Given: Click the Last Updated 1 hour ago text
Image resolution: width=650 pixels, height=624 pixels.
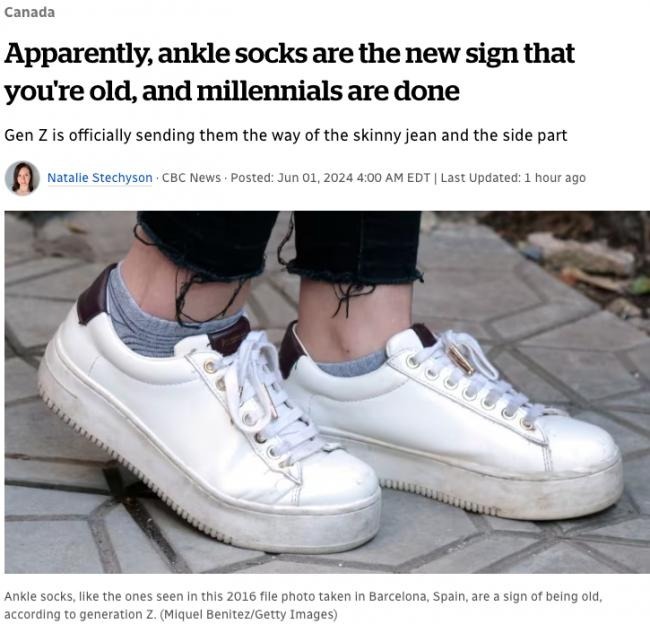Looking at the screenshot, I should [x=513, y=178].
